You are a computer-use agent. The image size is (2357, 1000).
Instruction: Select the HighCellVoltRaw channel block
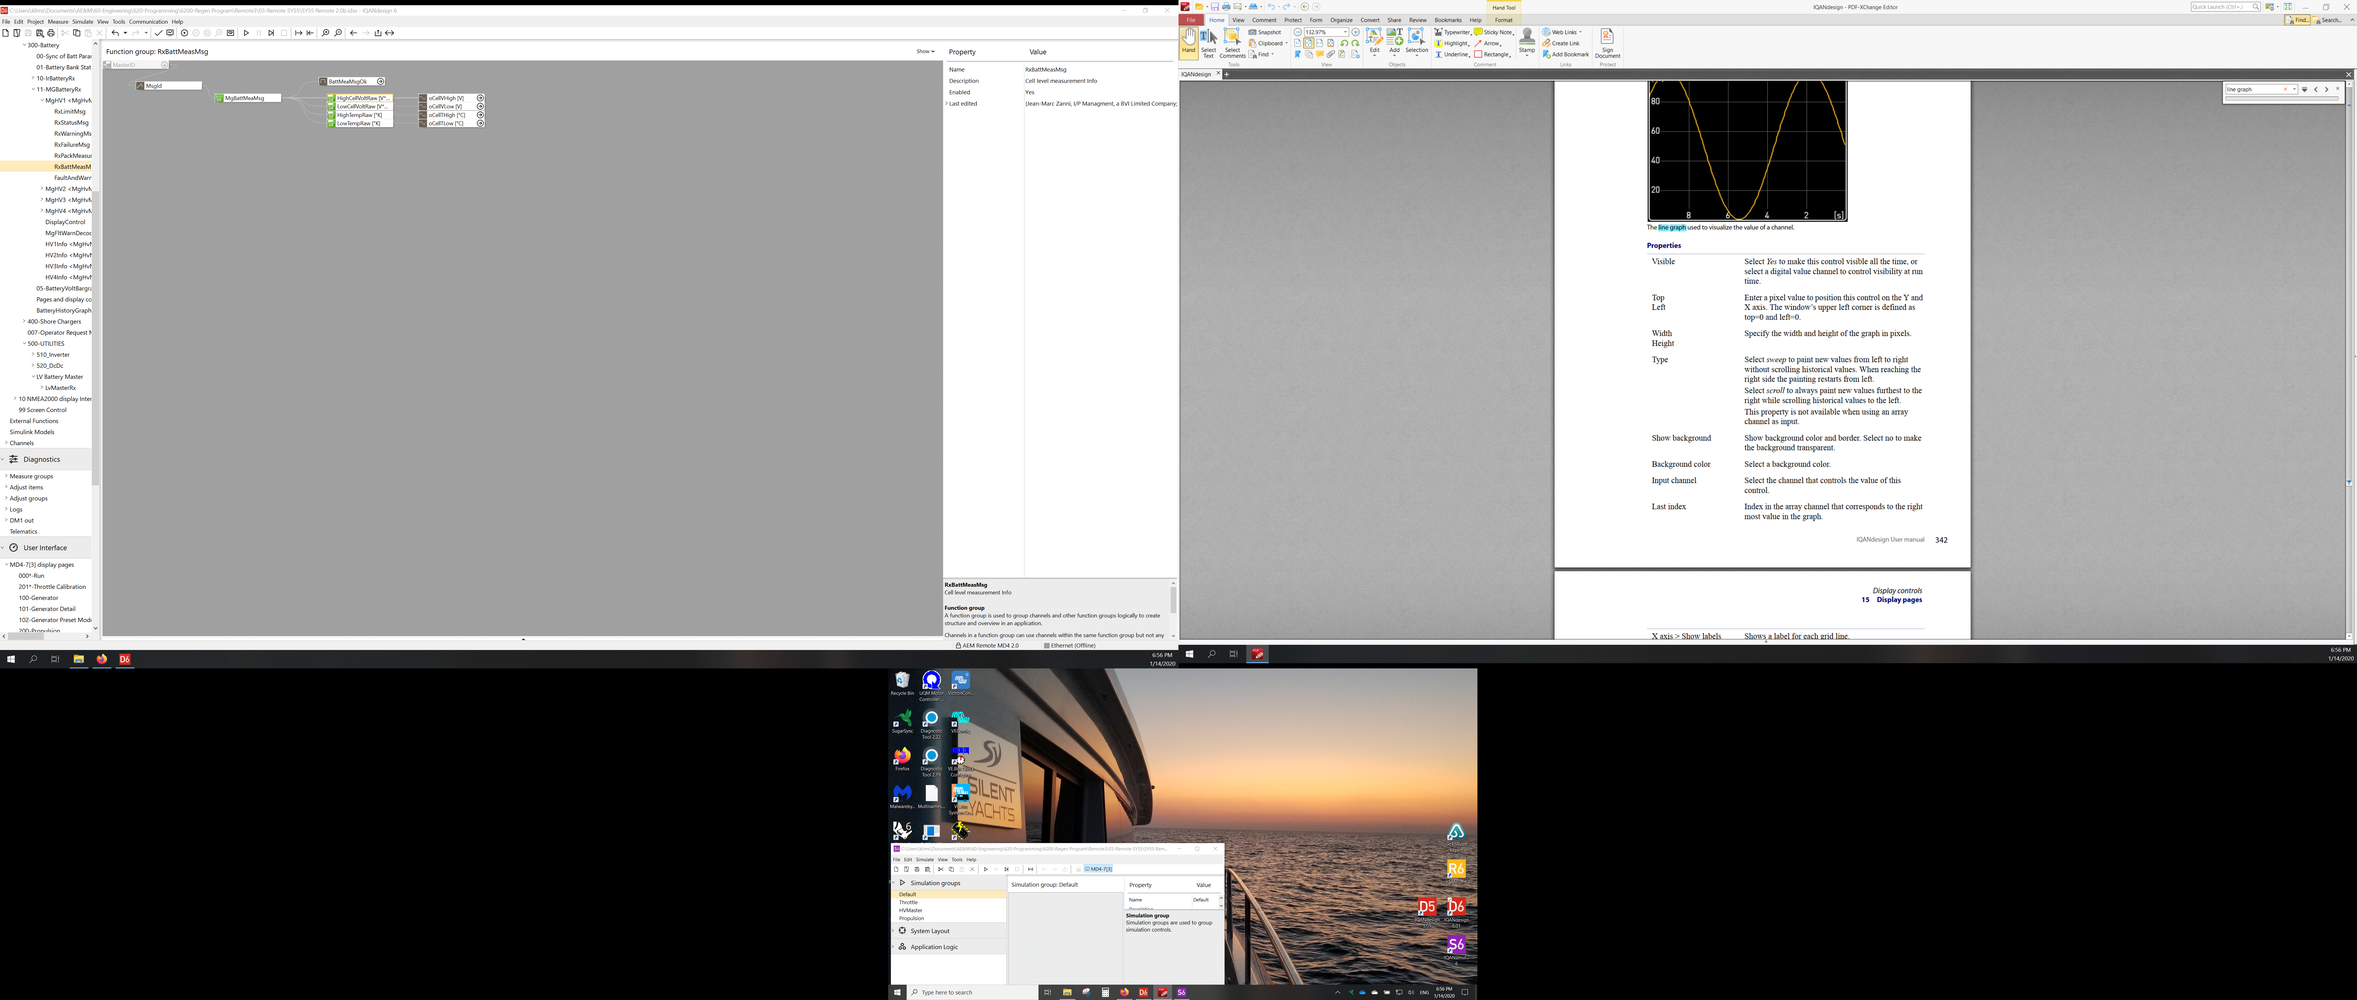(360, 98)
